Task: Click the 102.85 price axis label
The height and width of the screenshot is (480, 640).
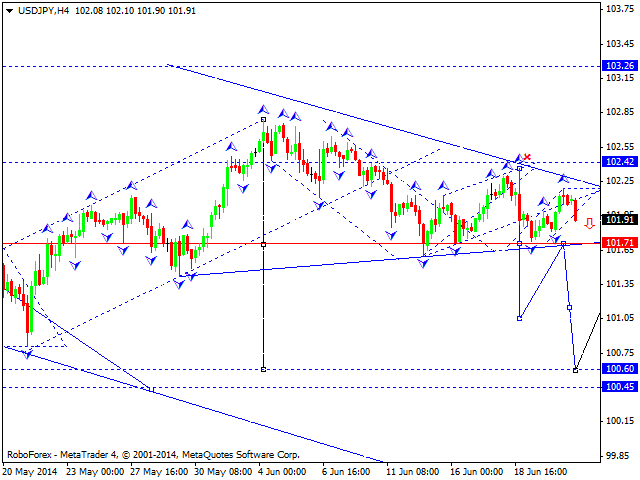Action: [620, 112]
